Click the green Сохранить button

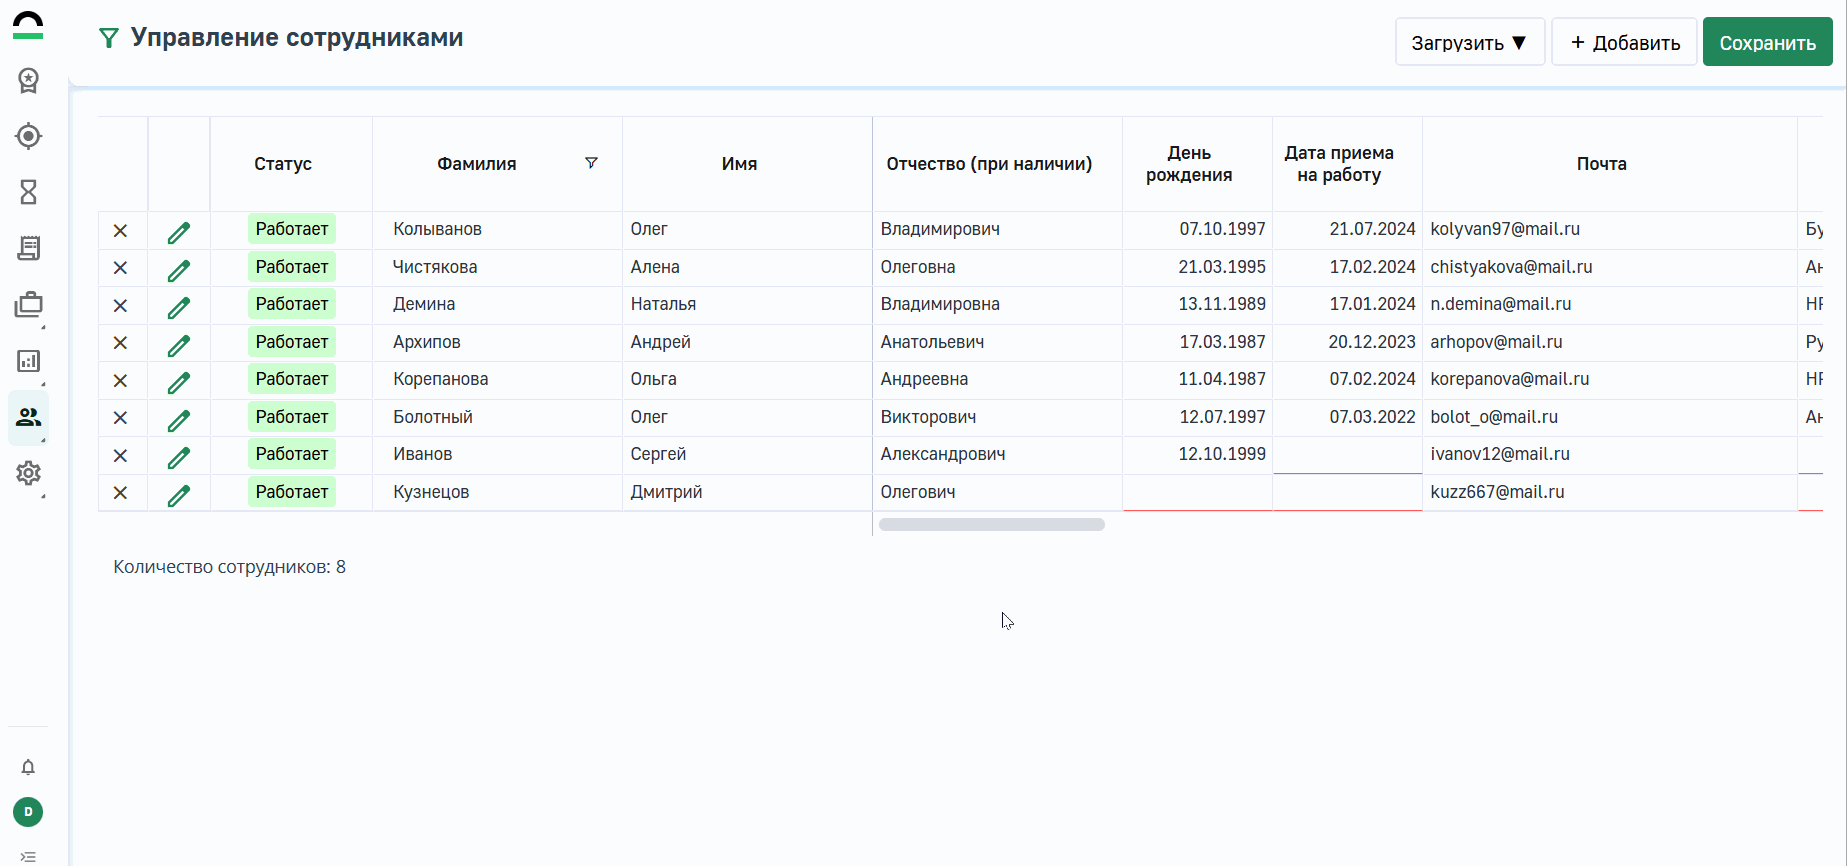pyautogui.click(x=1767, y=42)
